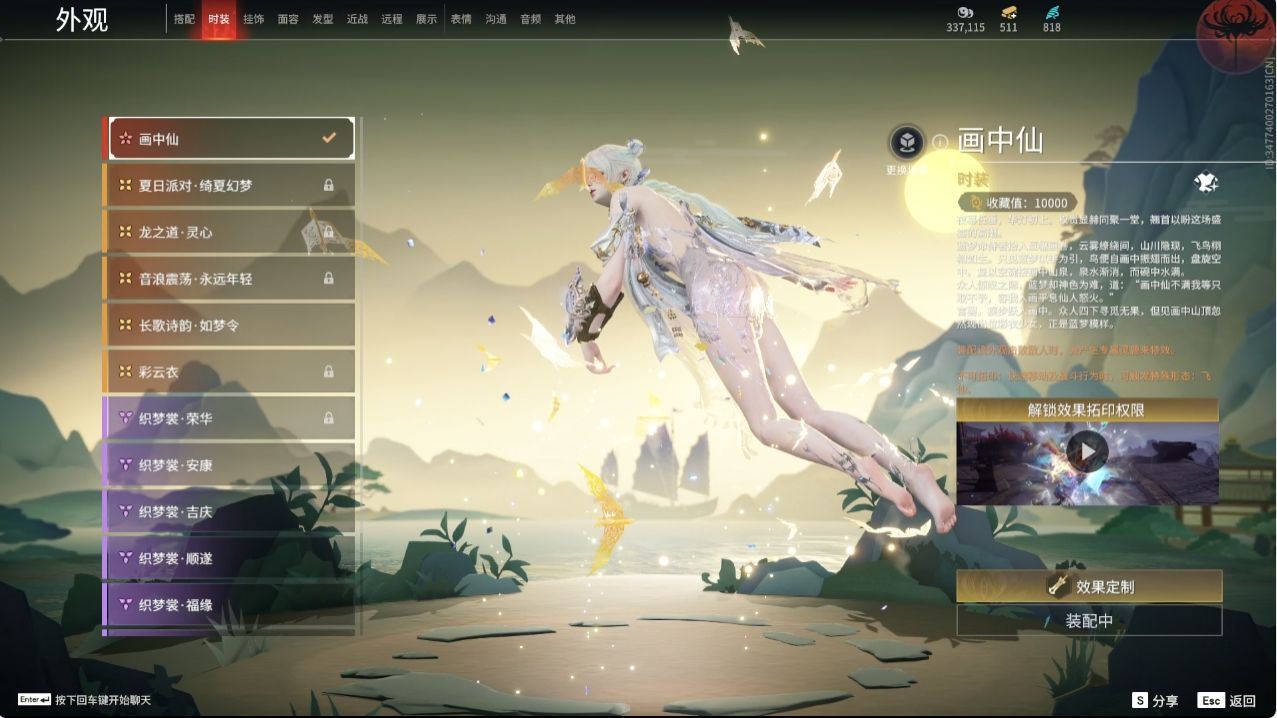Image resolution: width=1277 pixels, height=718 pixels.
Task: Click the equipped checkmark on 画中仙
Action: point(328,139)
